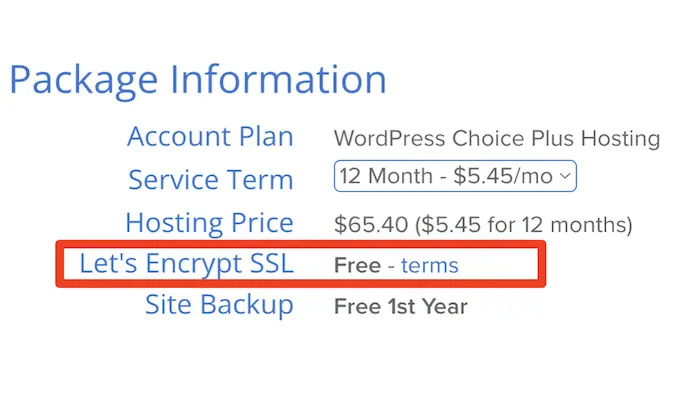Click the word Hosting after Choice Plus
Screen dimensions: 675x400
click(x=623, y=138)
